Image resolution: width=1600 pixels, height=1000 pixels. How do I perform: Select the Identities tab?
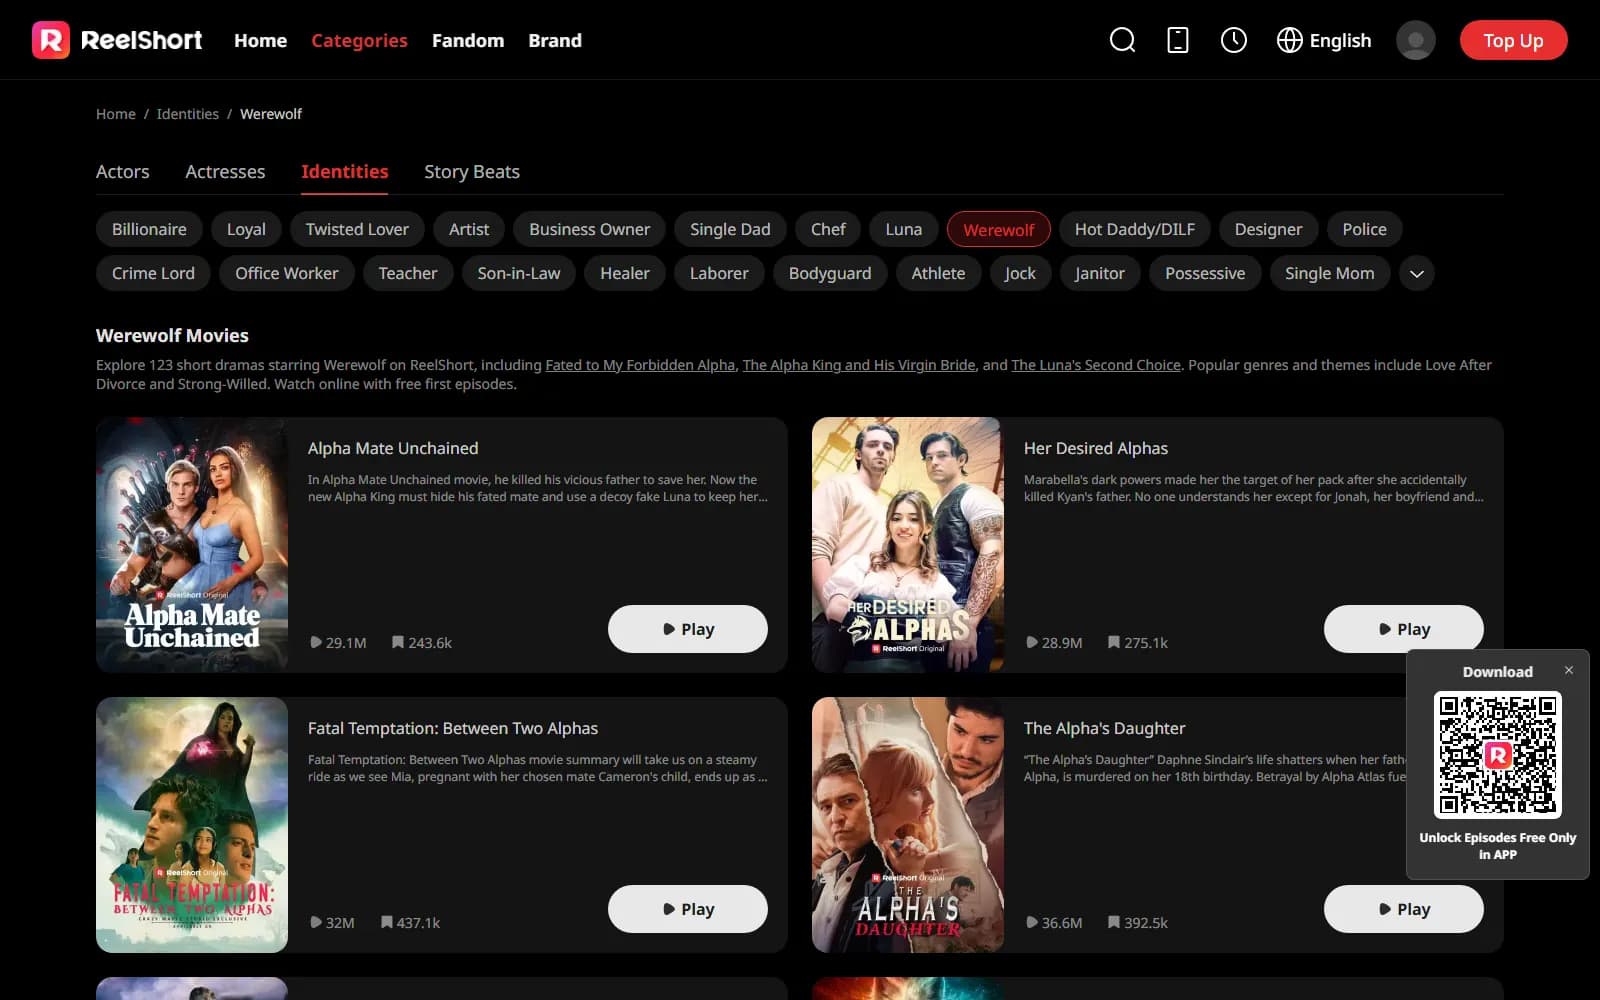pyautogui.click(x=345, y=171)
